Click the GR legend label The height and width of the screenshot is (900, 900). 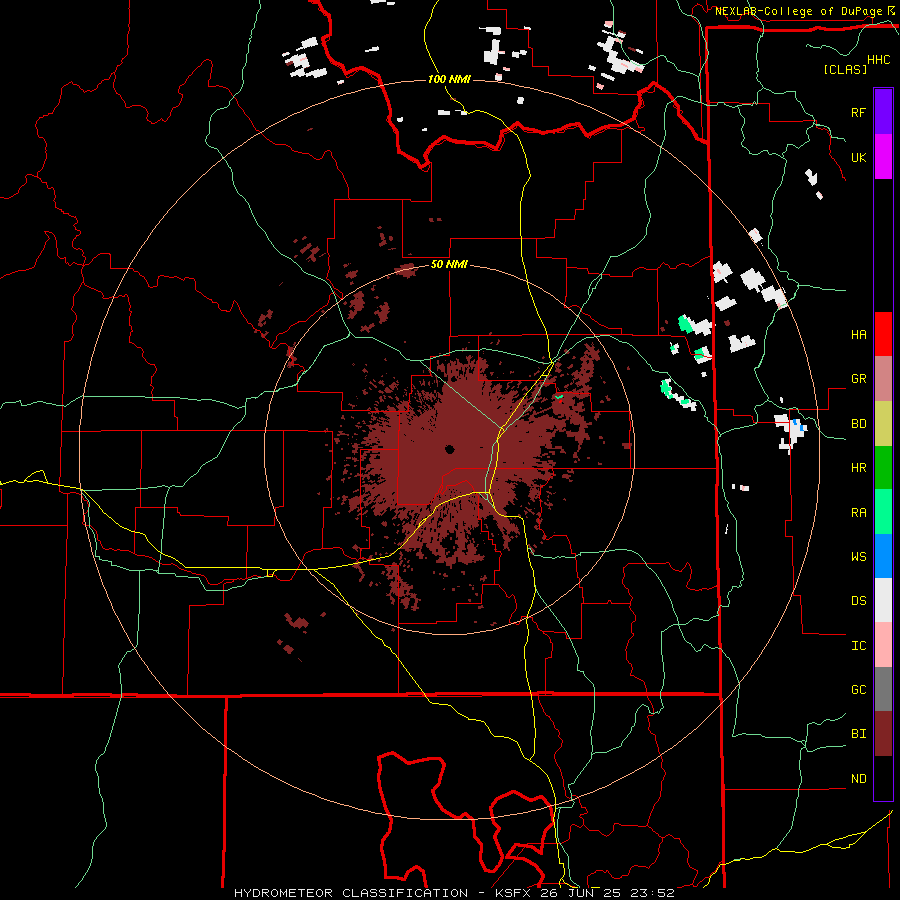(x=858, y=379)
